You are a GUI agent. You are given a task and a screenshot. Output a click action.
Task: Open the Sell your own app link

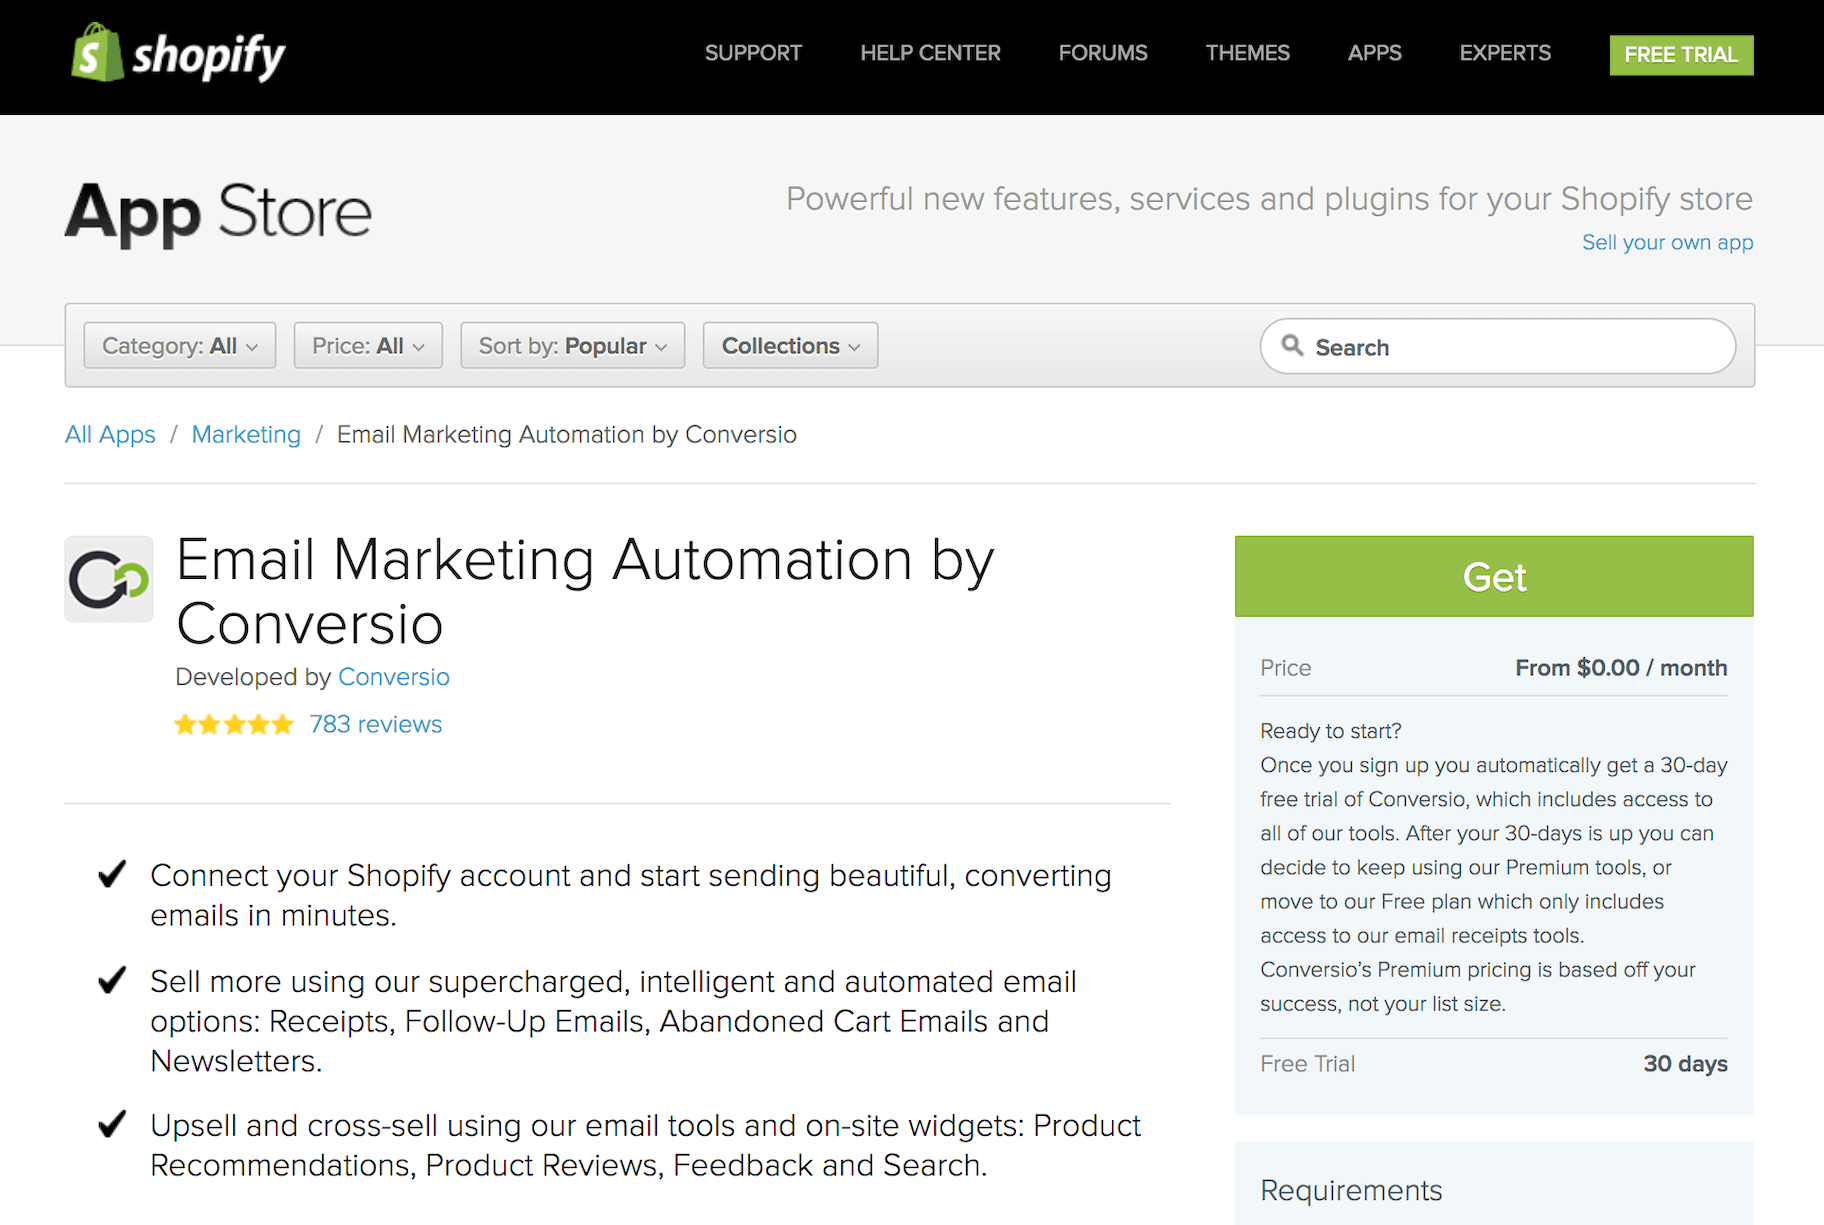point(1667,242)
